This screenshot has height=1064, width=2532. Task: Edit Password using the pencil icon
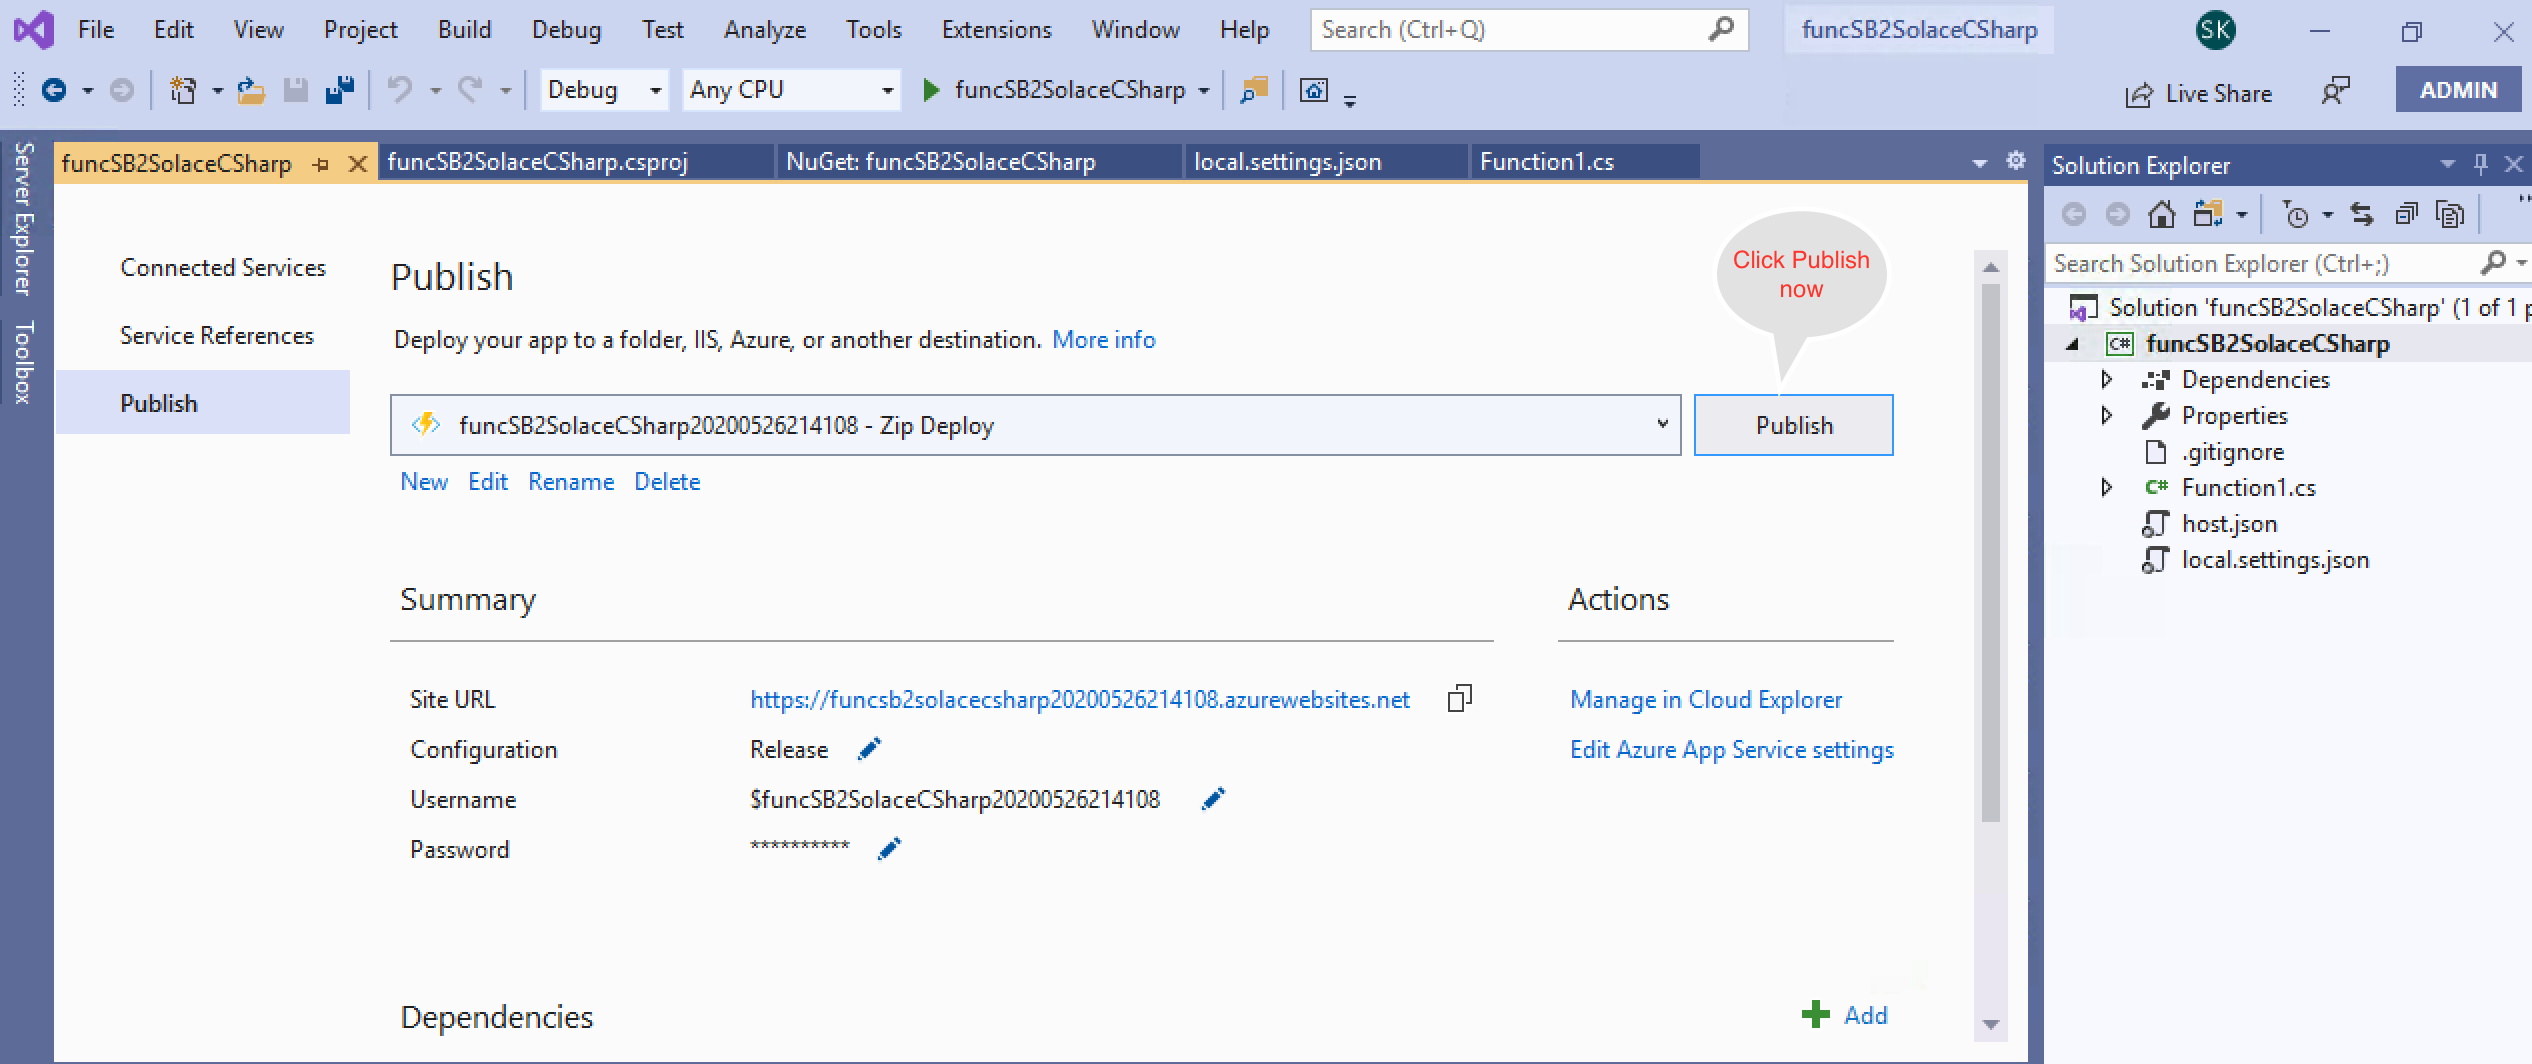point(889,849)
